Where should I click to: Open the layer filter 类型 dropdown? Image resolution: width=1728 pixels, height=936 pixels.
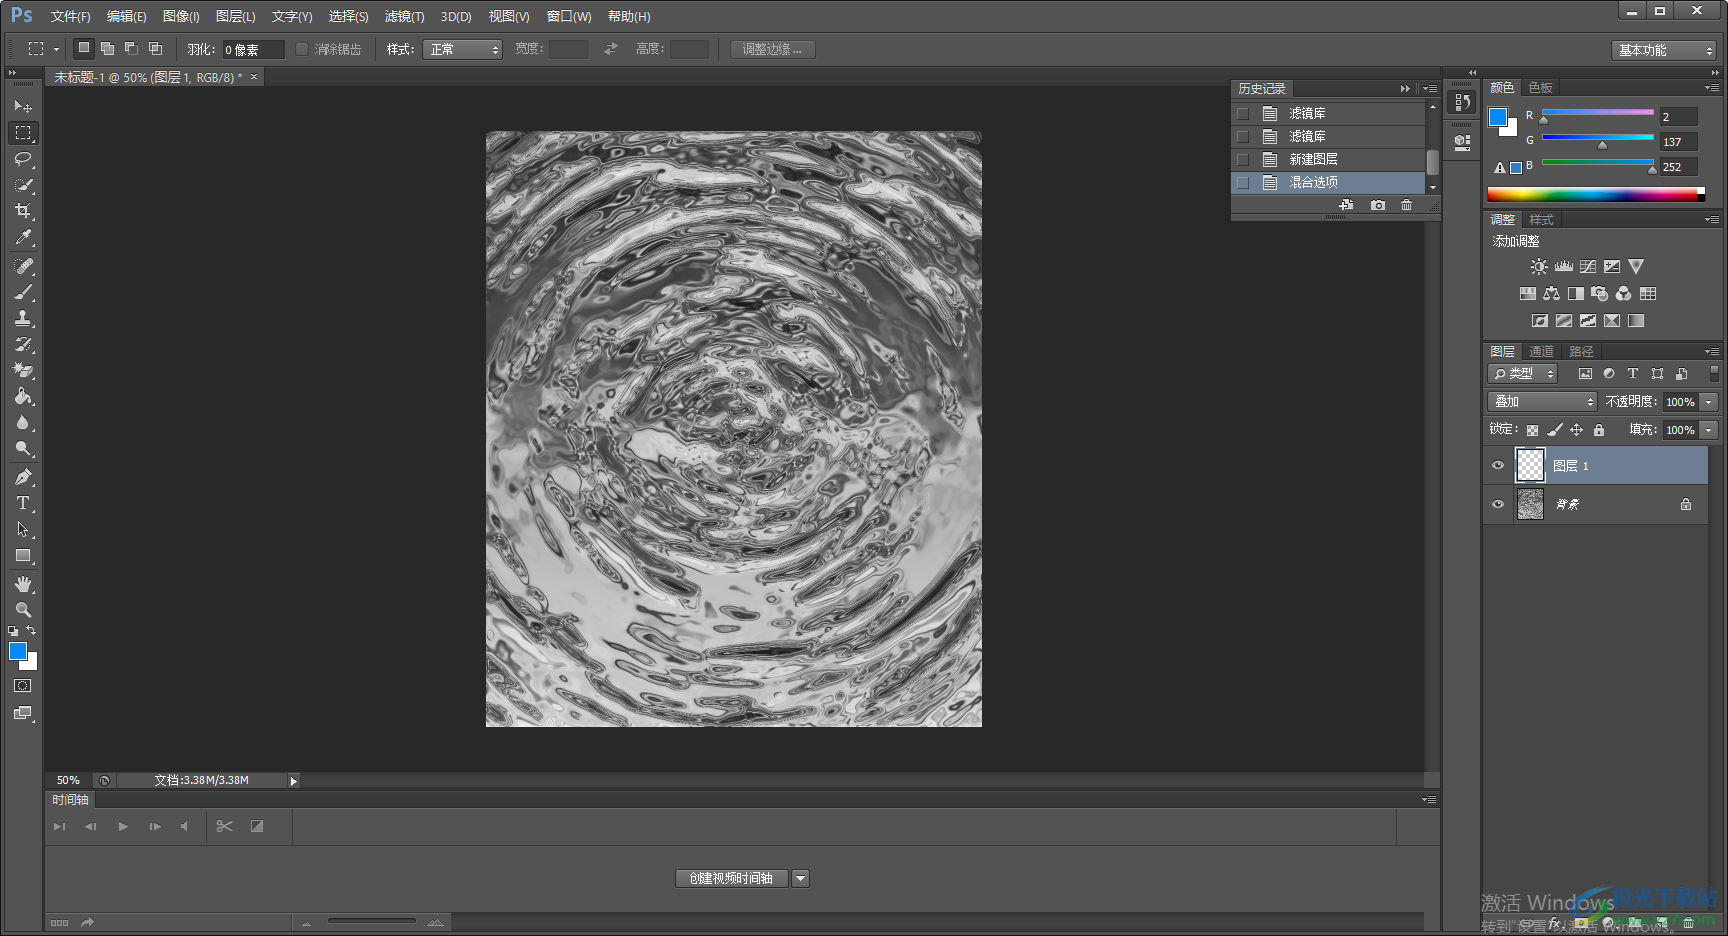point(1523,373)
